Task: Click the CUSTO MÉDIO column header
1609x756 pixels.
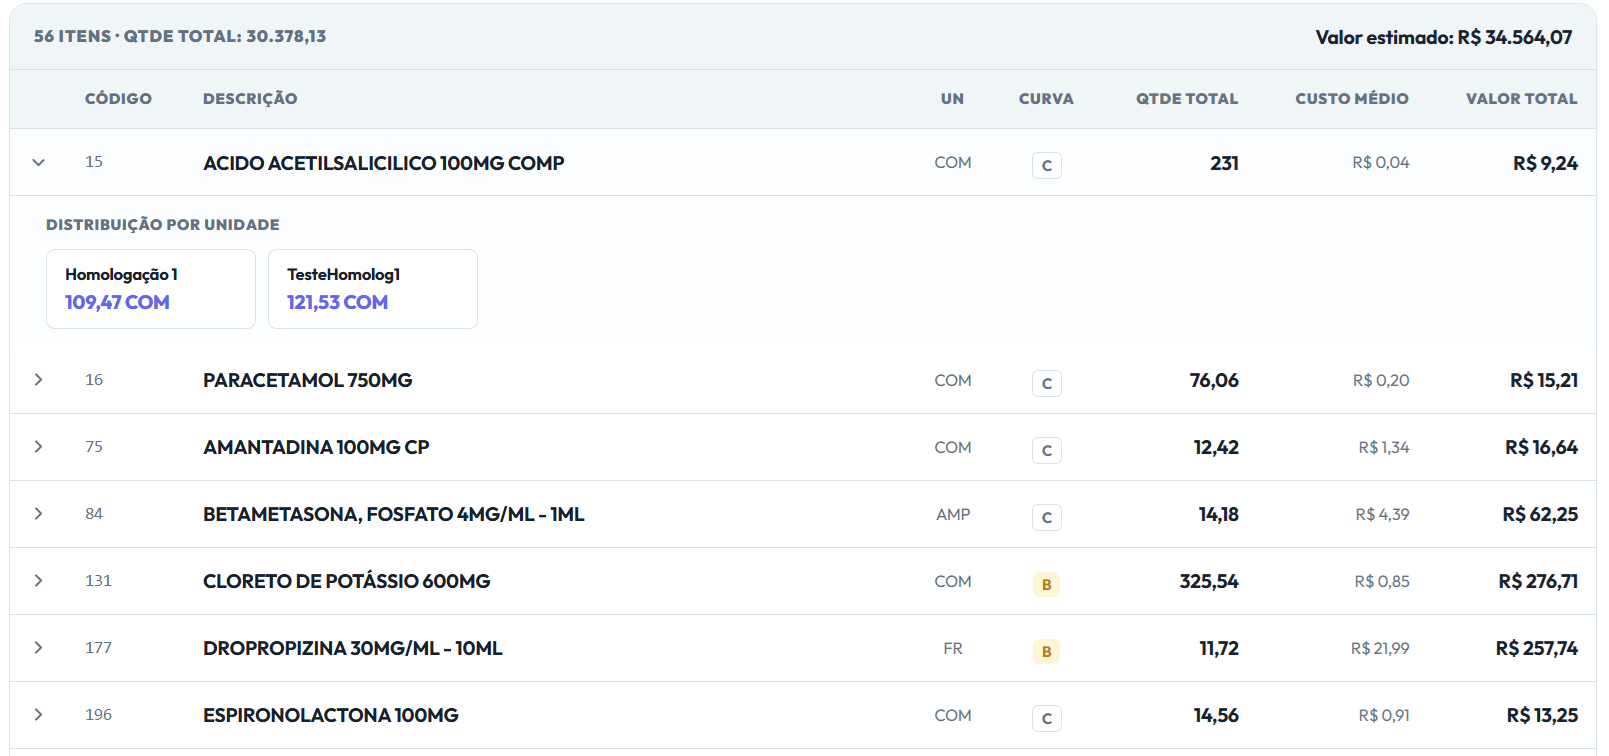Action: coord(1352,99)
